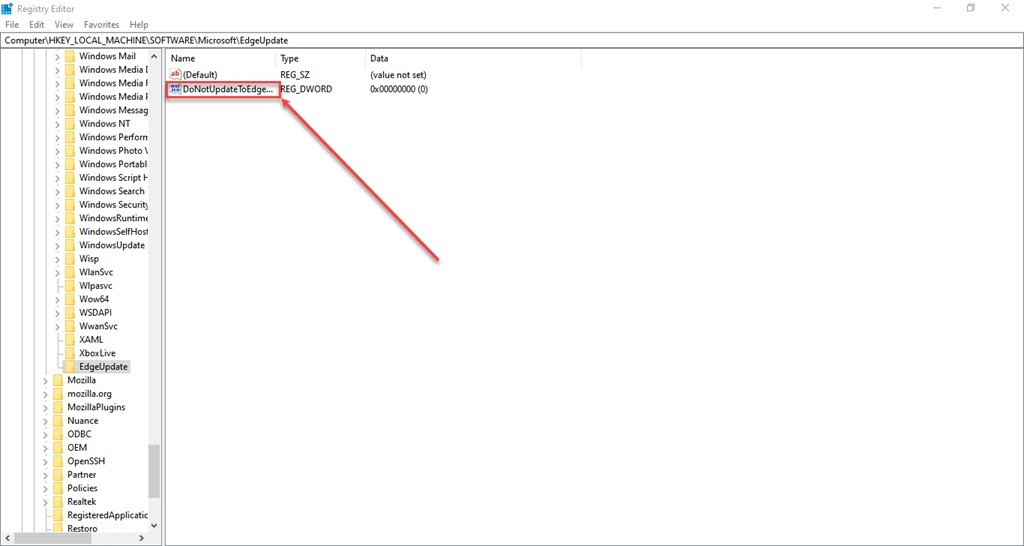Expand the MozillaPlugins key chevron

[45, 408]
